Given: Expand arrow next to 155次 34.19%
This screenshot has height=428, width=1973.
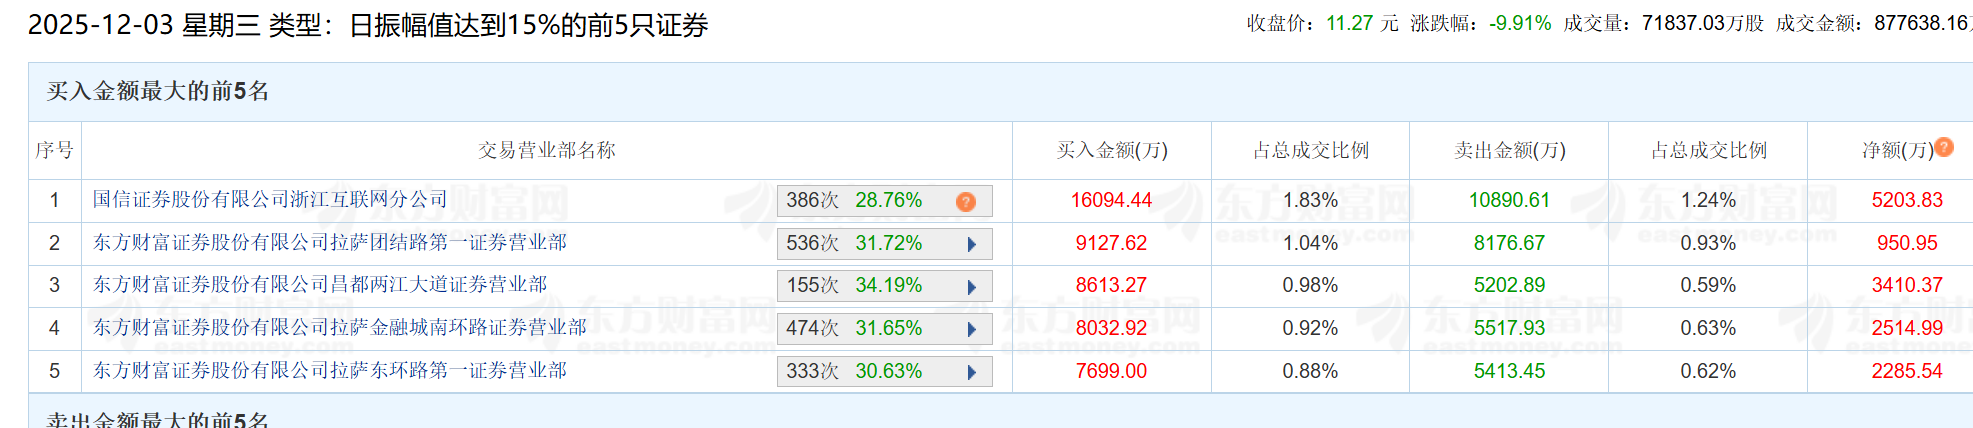Looking at the screenshot, I should coord(972,287).
